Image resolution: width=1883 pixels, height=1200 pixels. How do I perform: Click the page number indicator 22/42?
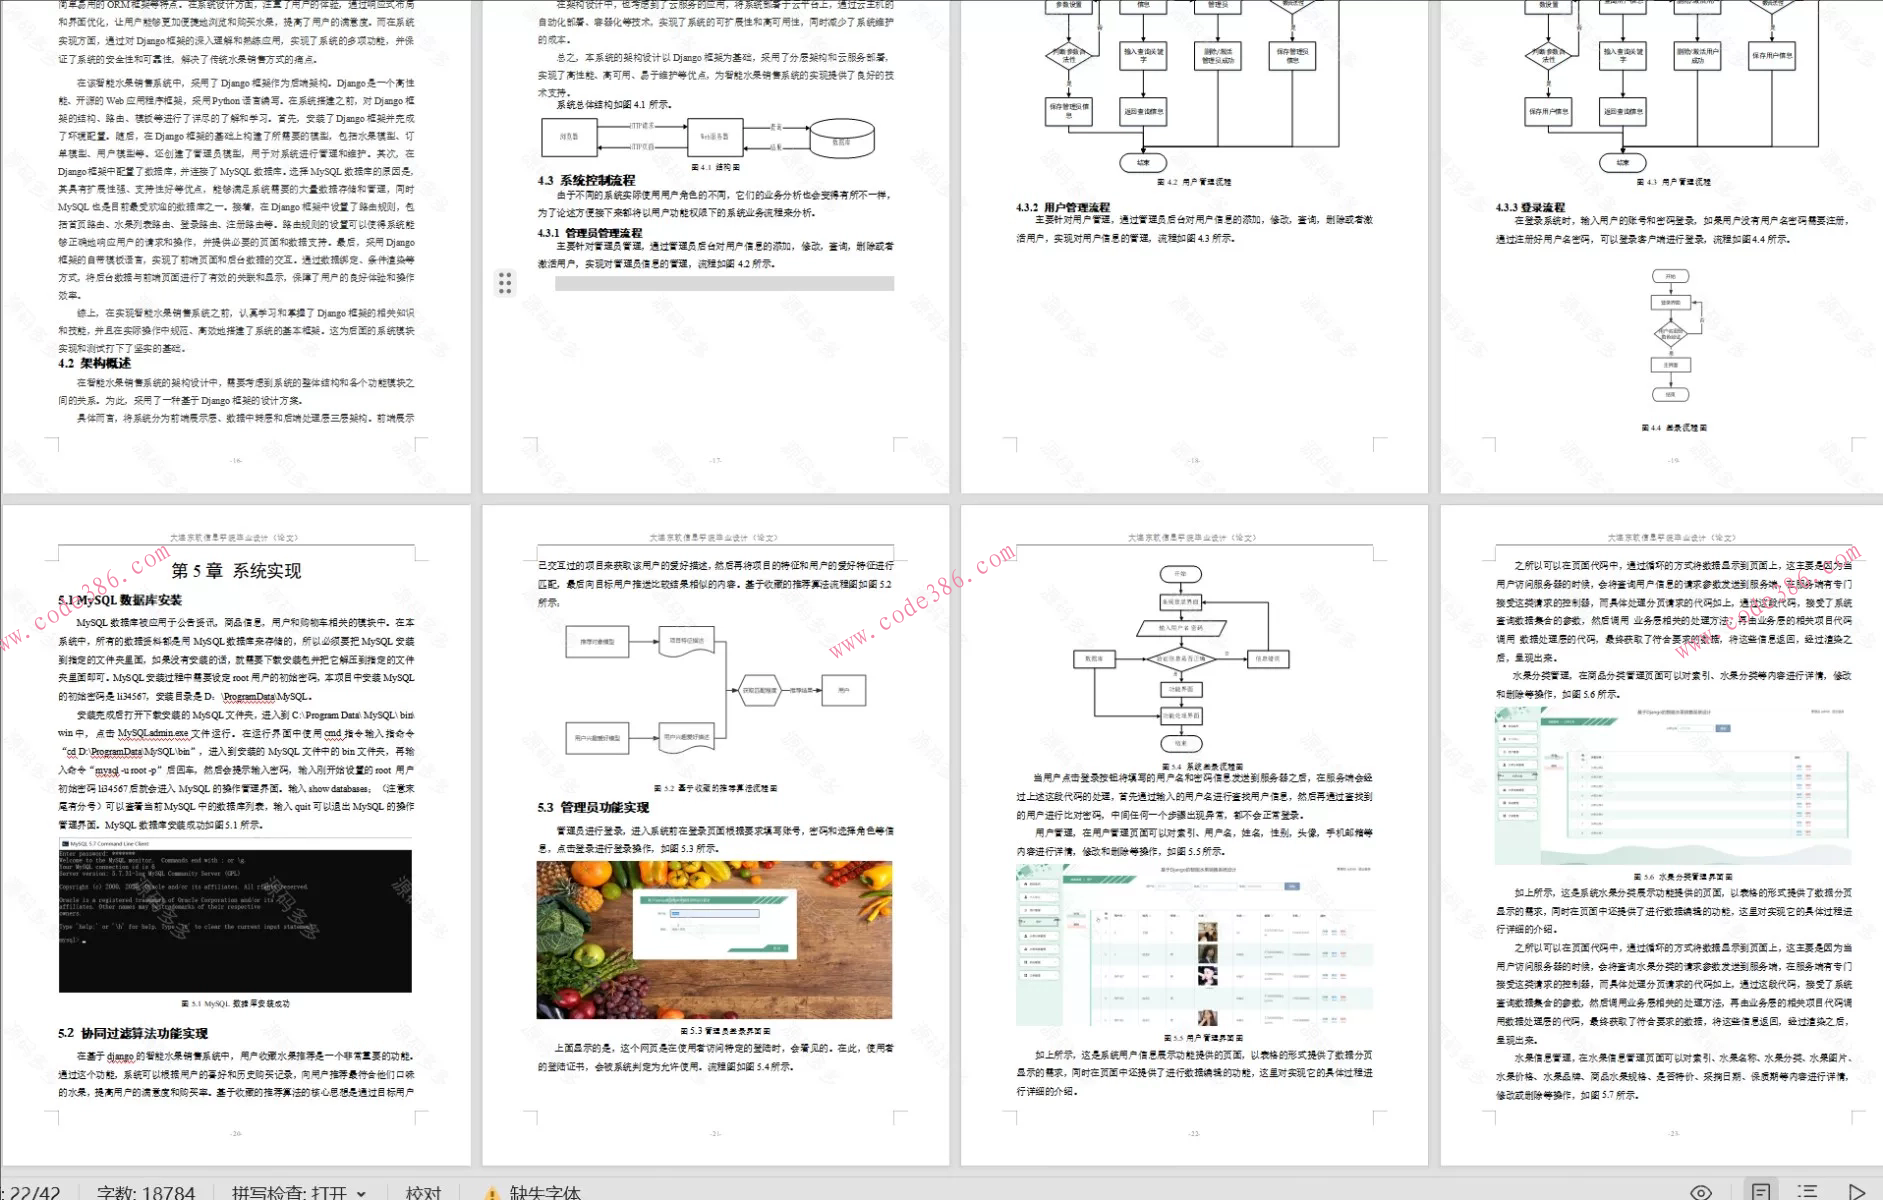click(x=32, y=1192)
